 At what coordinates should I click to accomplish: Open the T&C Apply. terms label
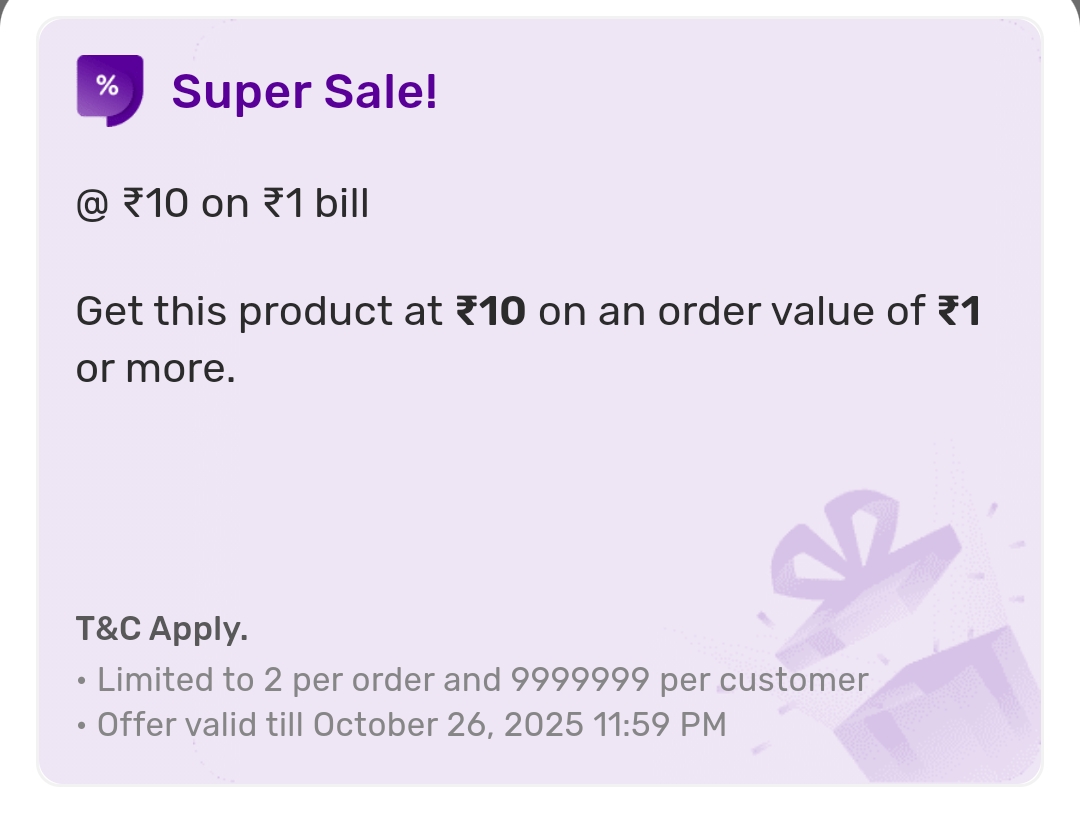pyautogui.click(x=161, y=629)
